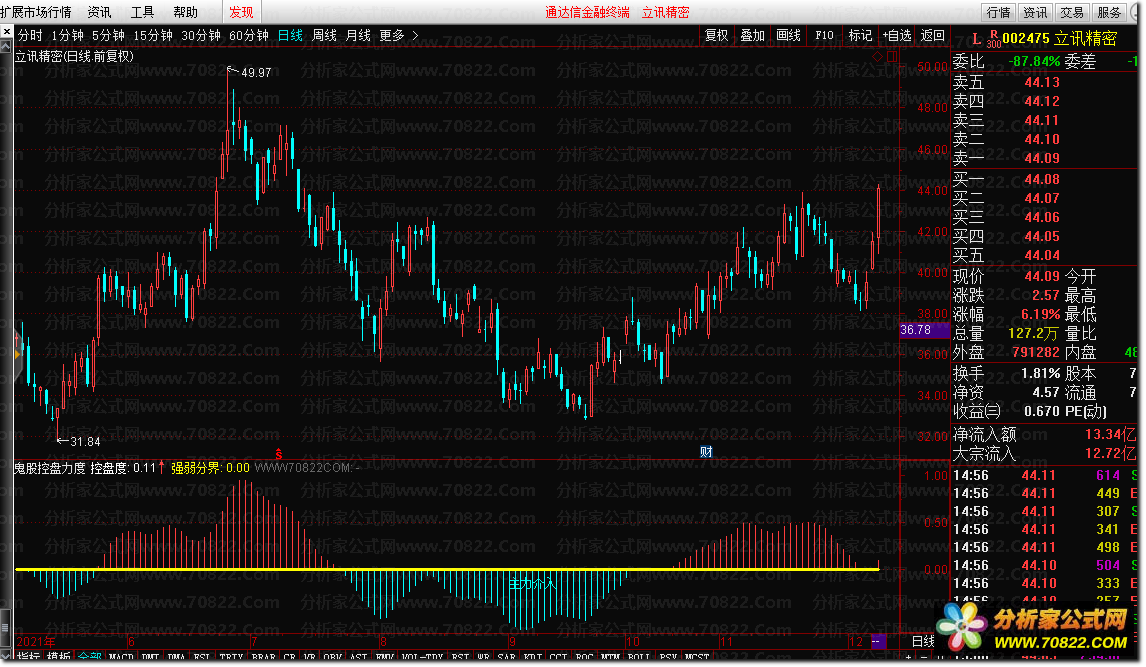Switch to 周线 weekly chart

[x=325, y=35]
